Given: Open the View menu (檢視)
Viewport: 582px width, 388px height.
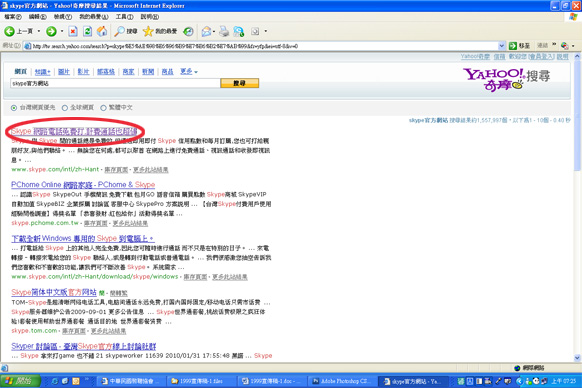Looking at the screenshot, I should 63,17.
